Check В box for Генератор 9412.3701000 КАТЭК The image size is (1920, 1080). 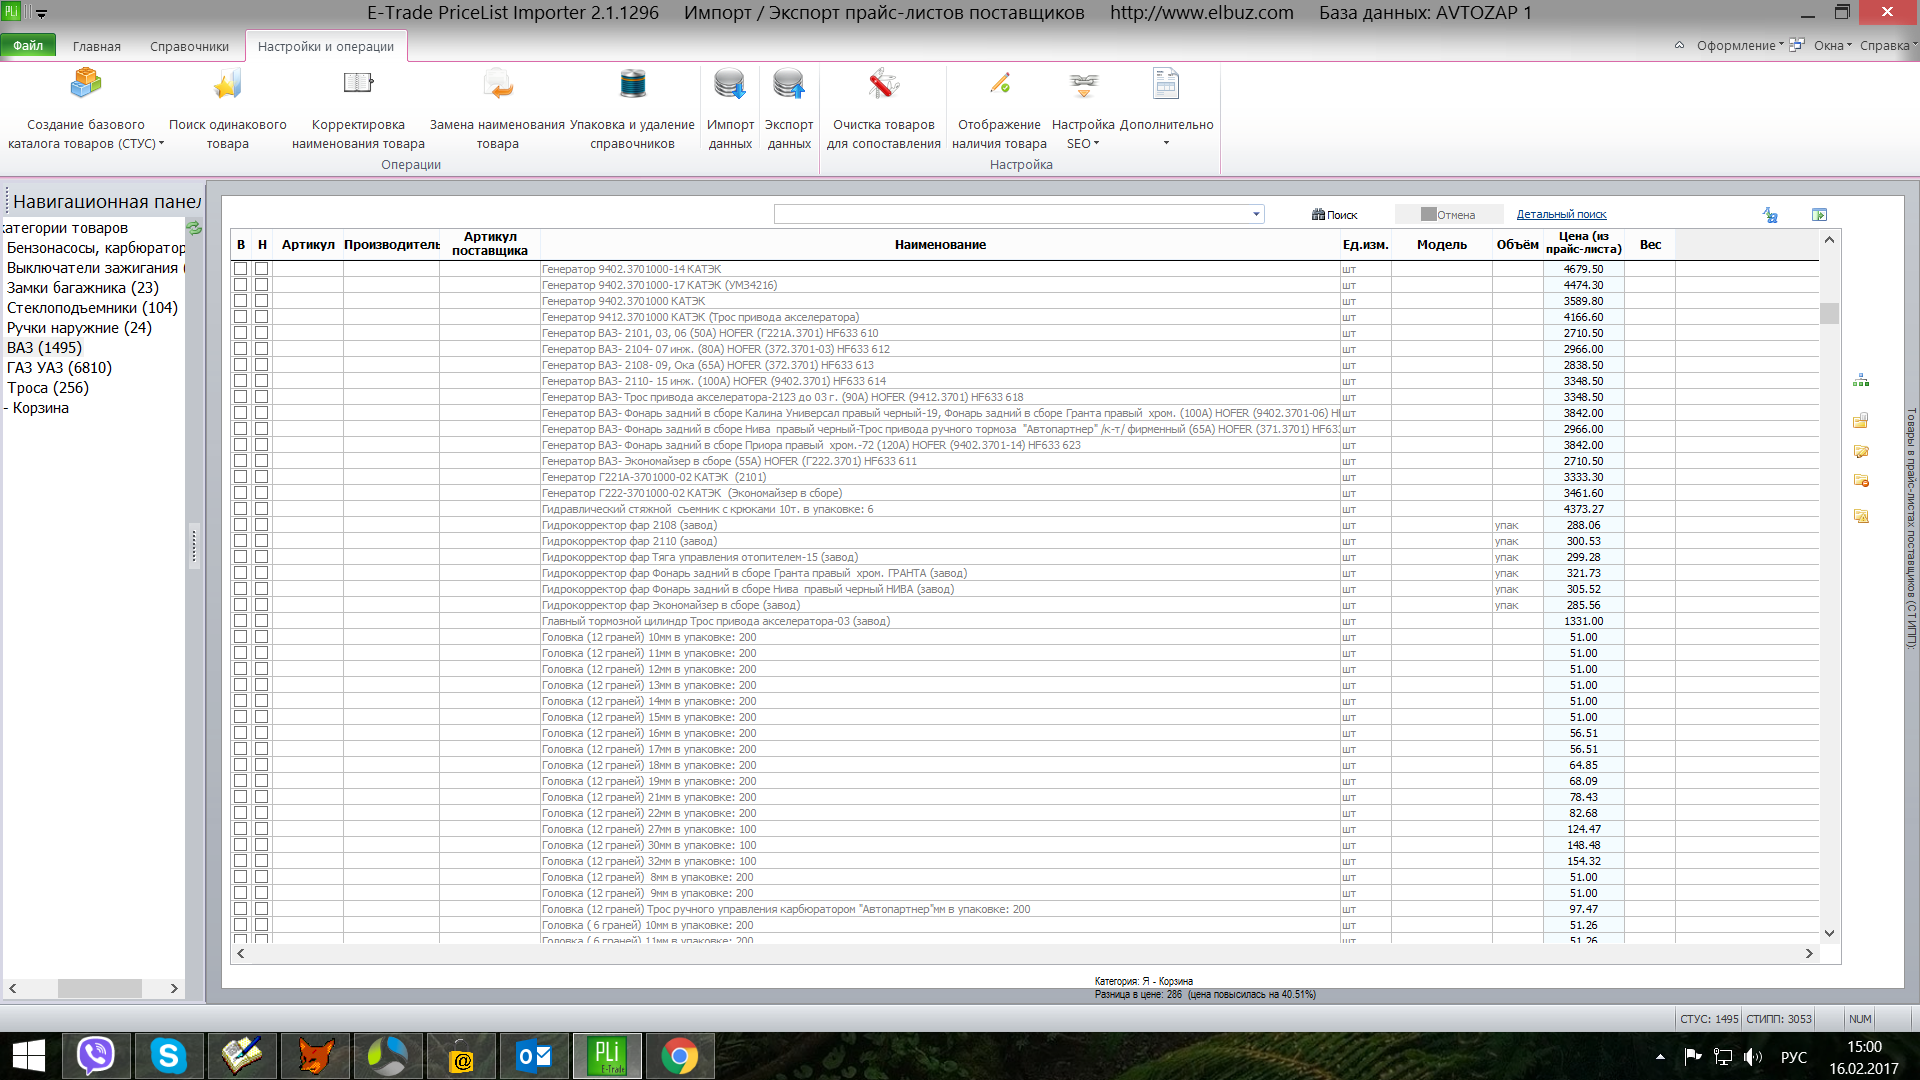tap(240, 317)
